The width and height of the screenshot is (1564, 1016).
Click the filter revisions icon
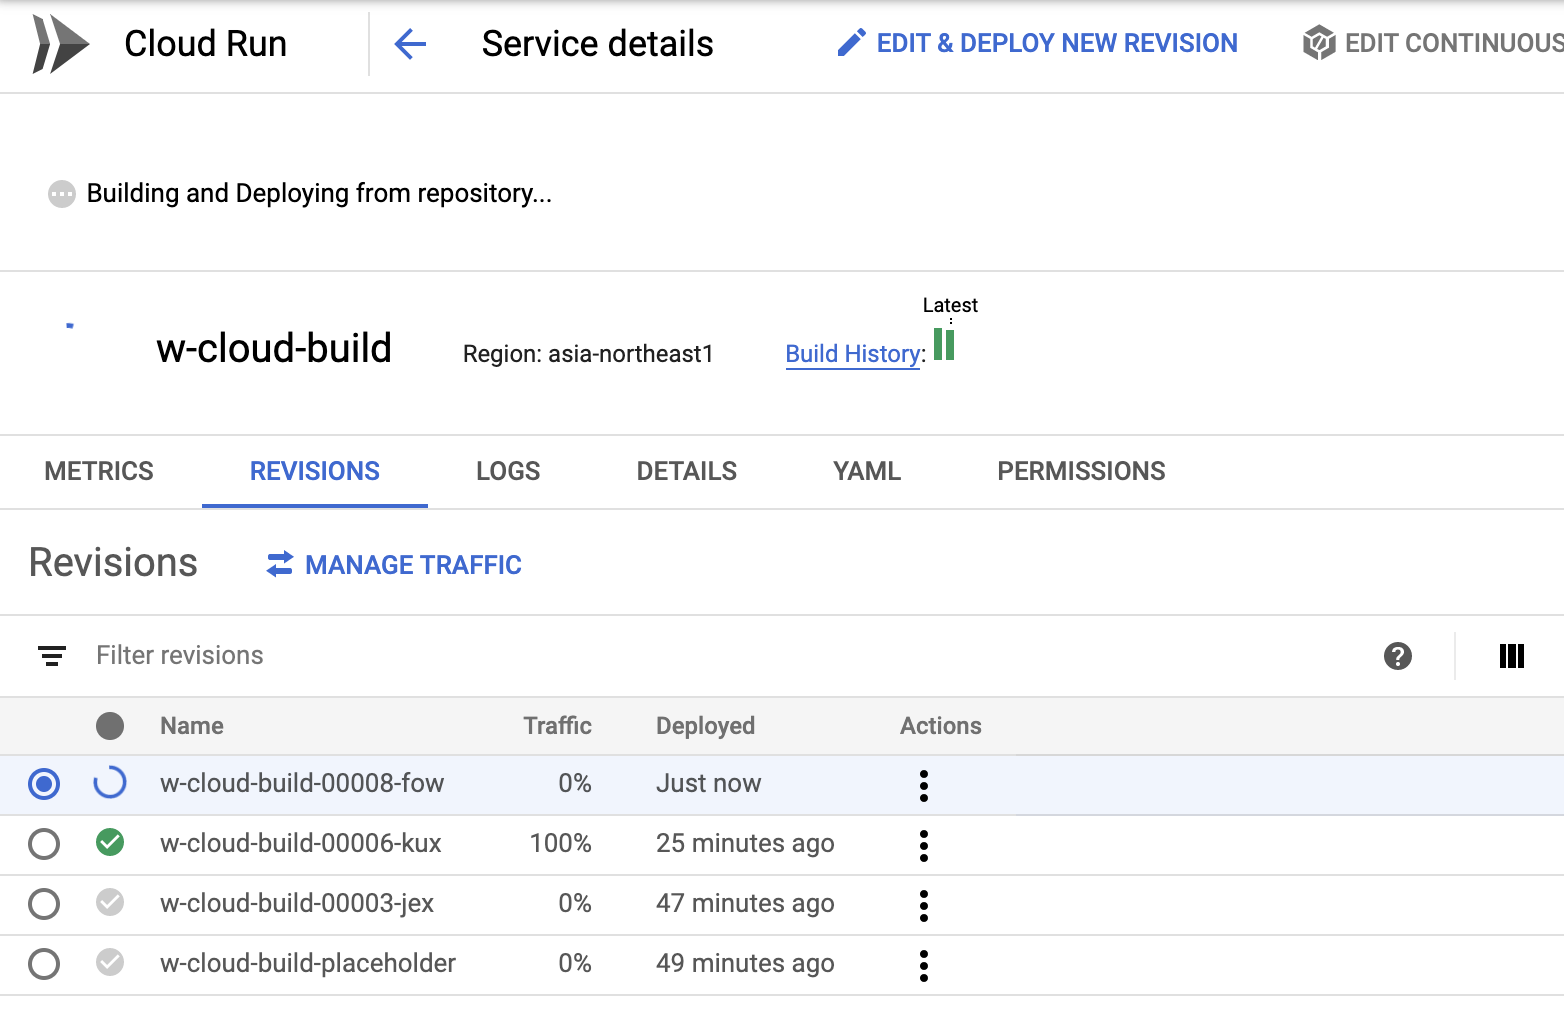(x=52, y=656)
